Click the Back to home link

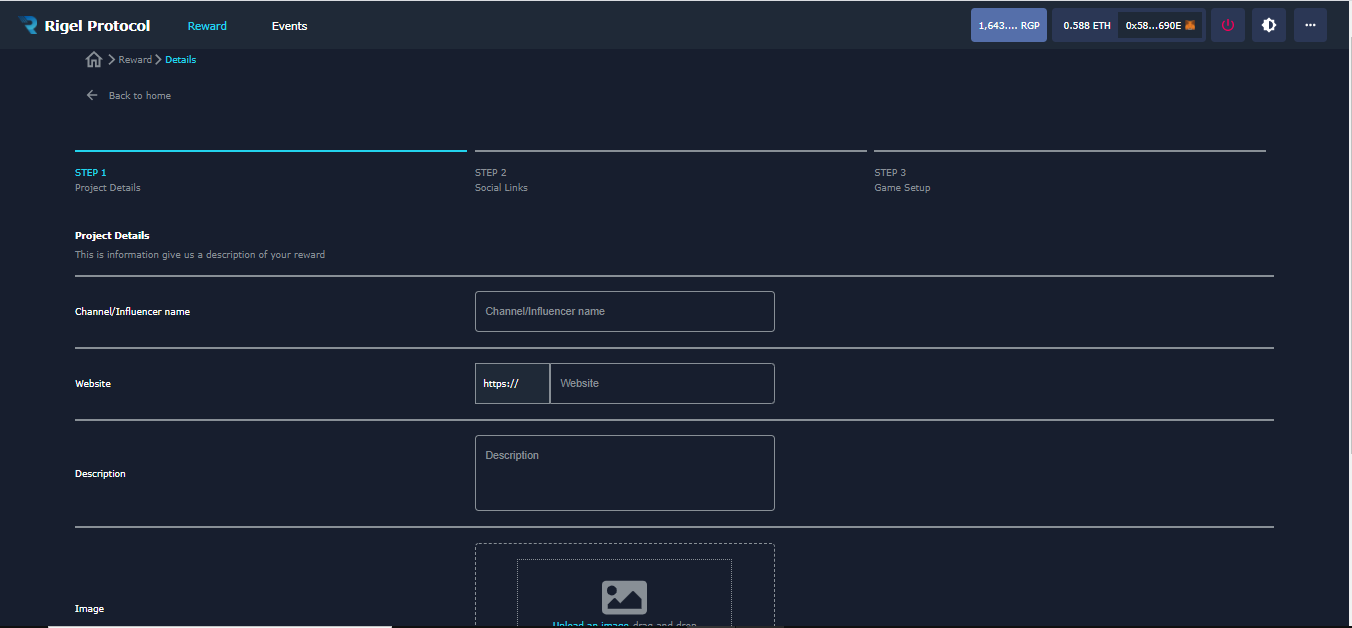click(139, 96)
